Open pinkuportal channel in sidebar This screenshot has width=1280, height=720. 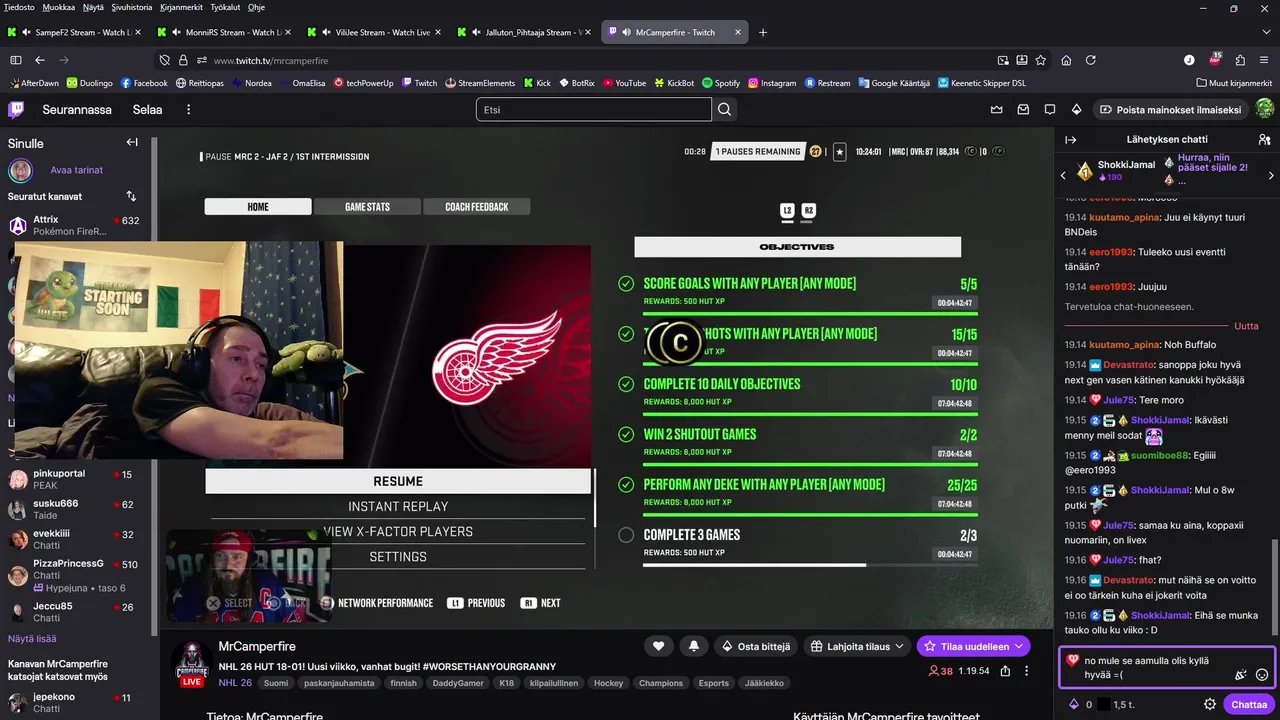[75, 479]
